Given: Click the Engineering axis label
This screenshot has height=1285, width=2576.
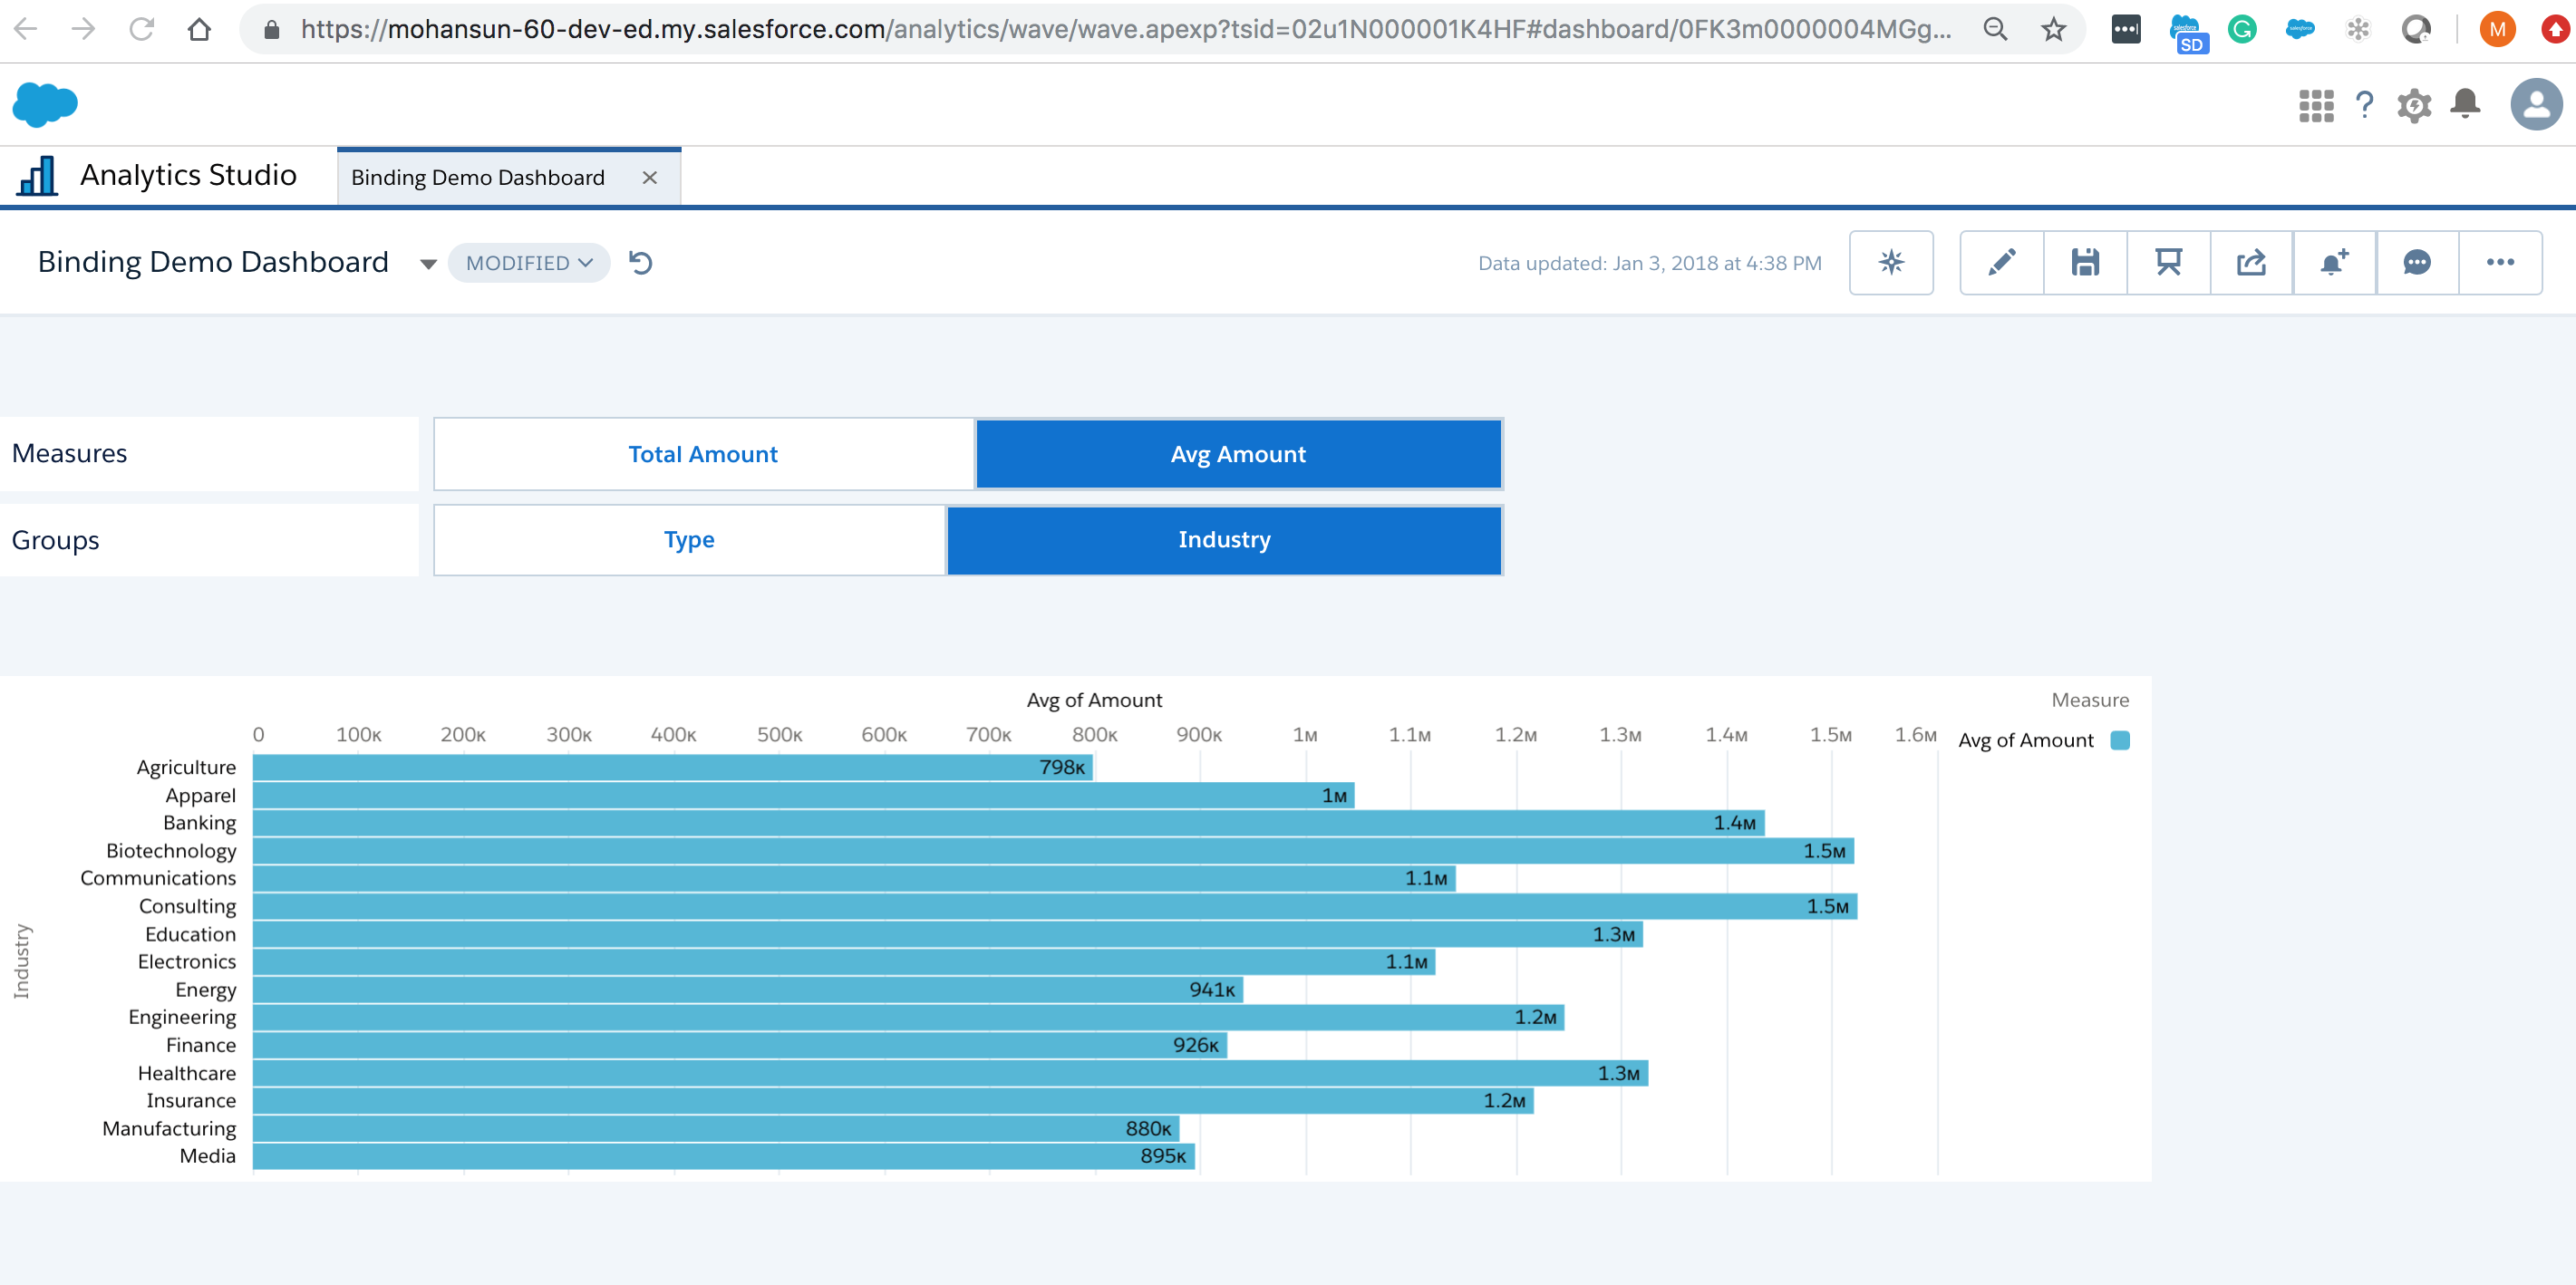Looking at the screenshot, I should (182, 1017).
